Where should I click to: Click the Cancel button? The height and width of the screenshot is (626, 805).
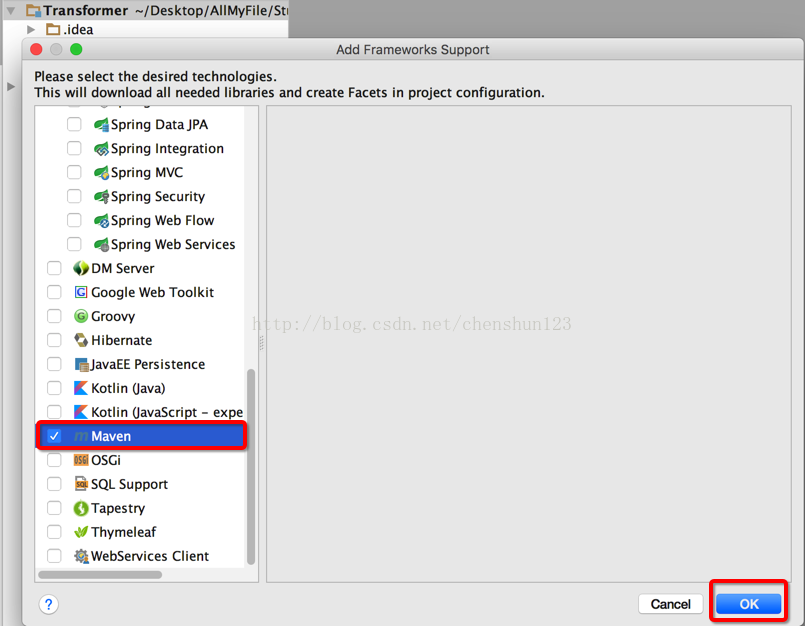click(x=670, y=604)
